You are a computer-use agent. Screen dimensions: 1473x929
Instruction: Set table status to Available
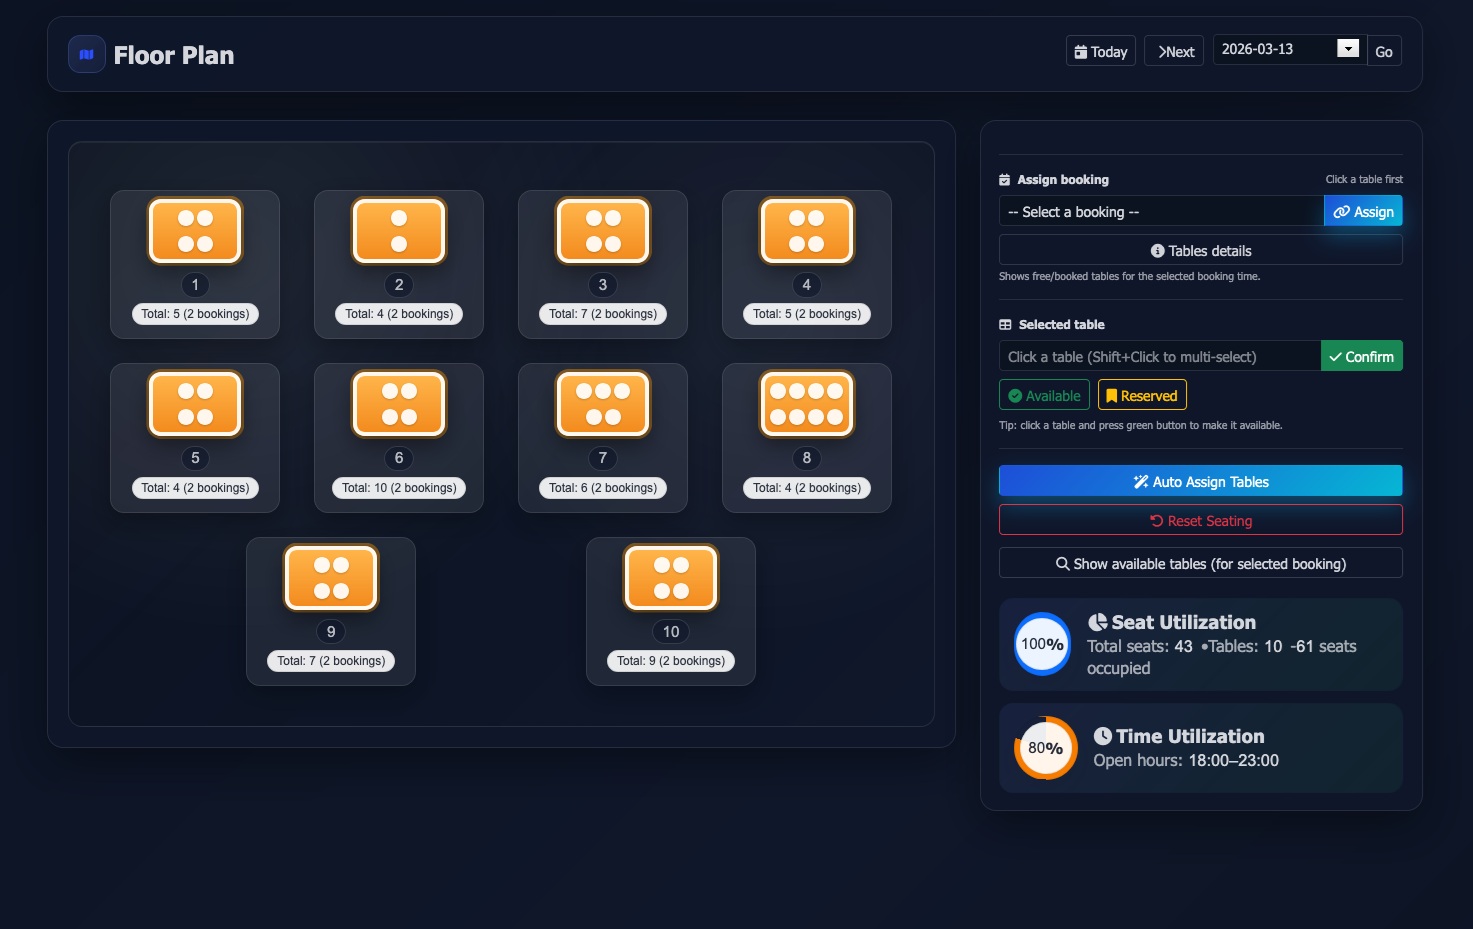(x=1044, y=395)
